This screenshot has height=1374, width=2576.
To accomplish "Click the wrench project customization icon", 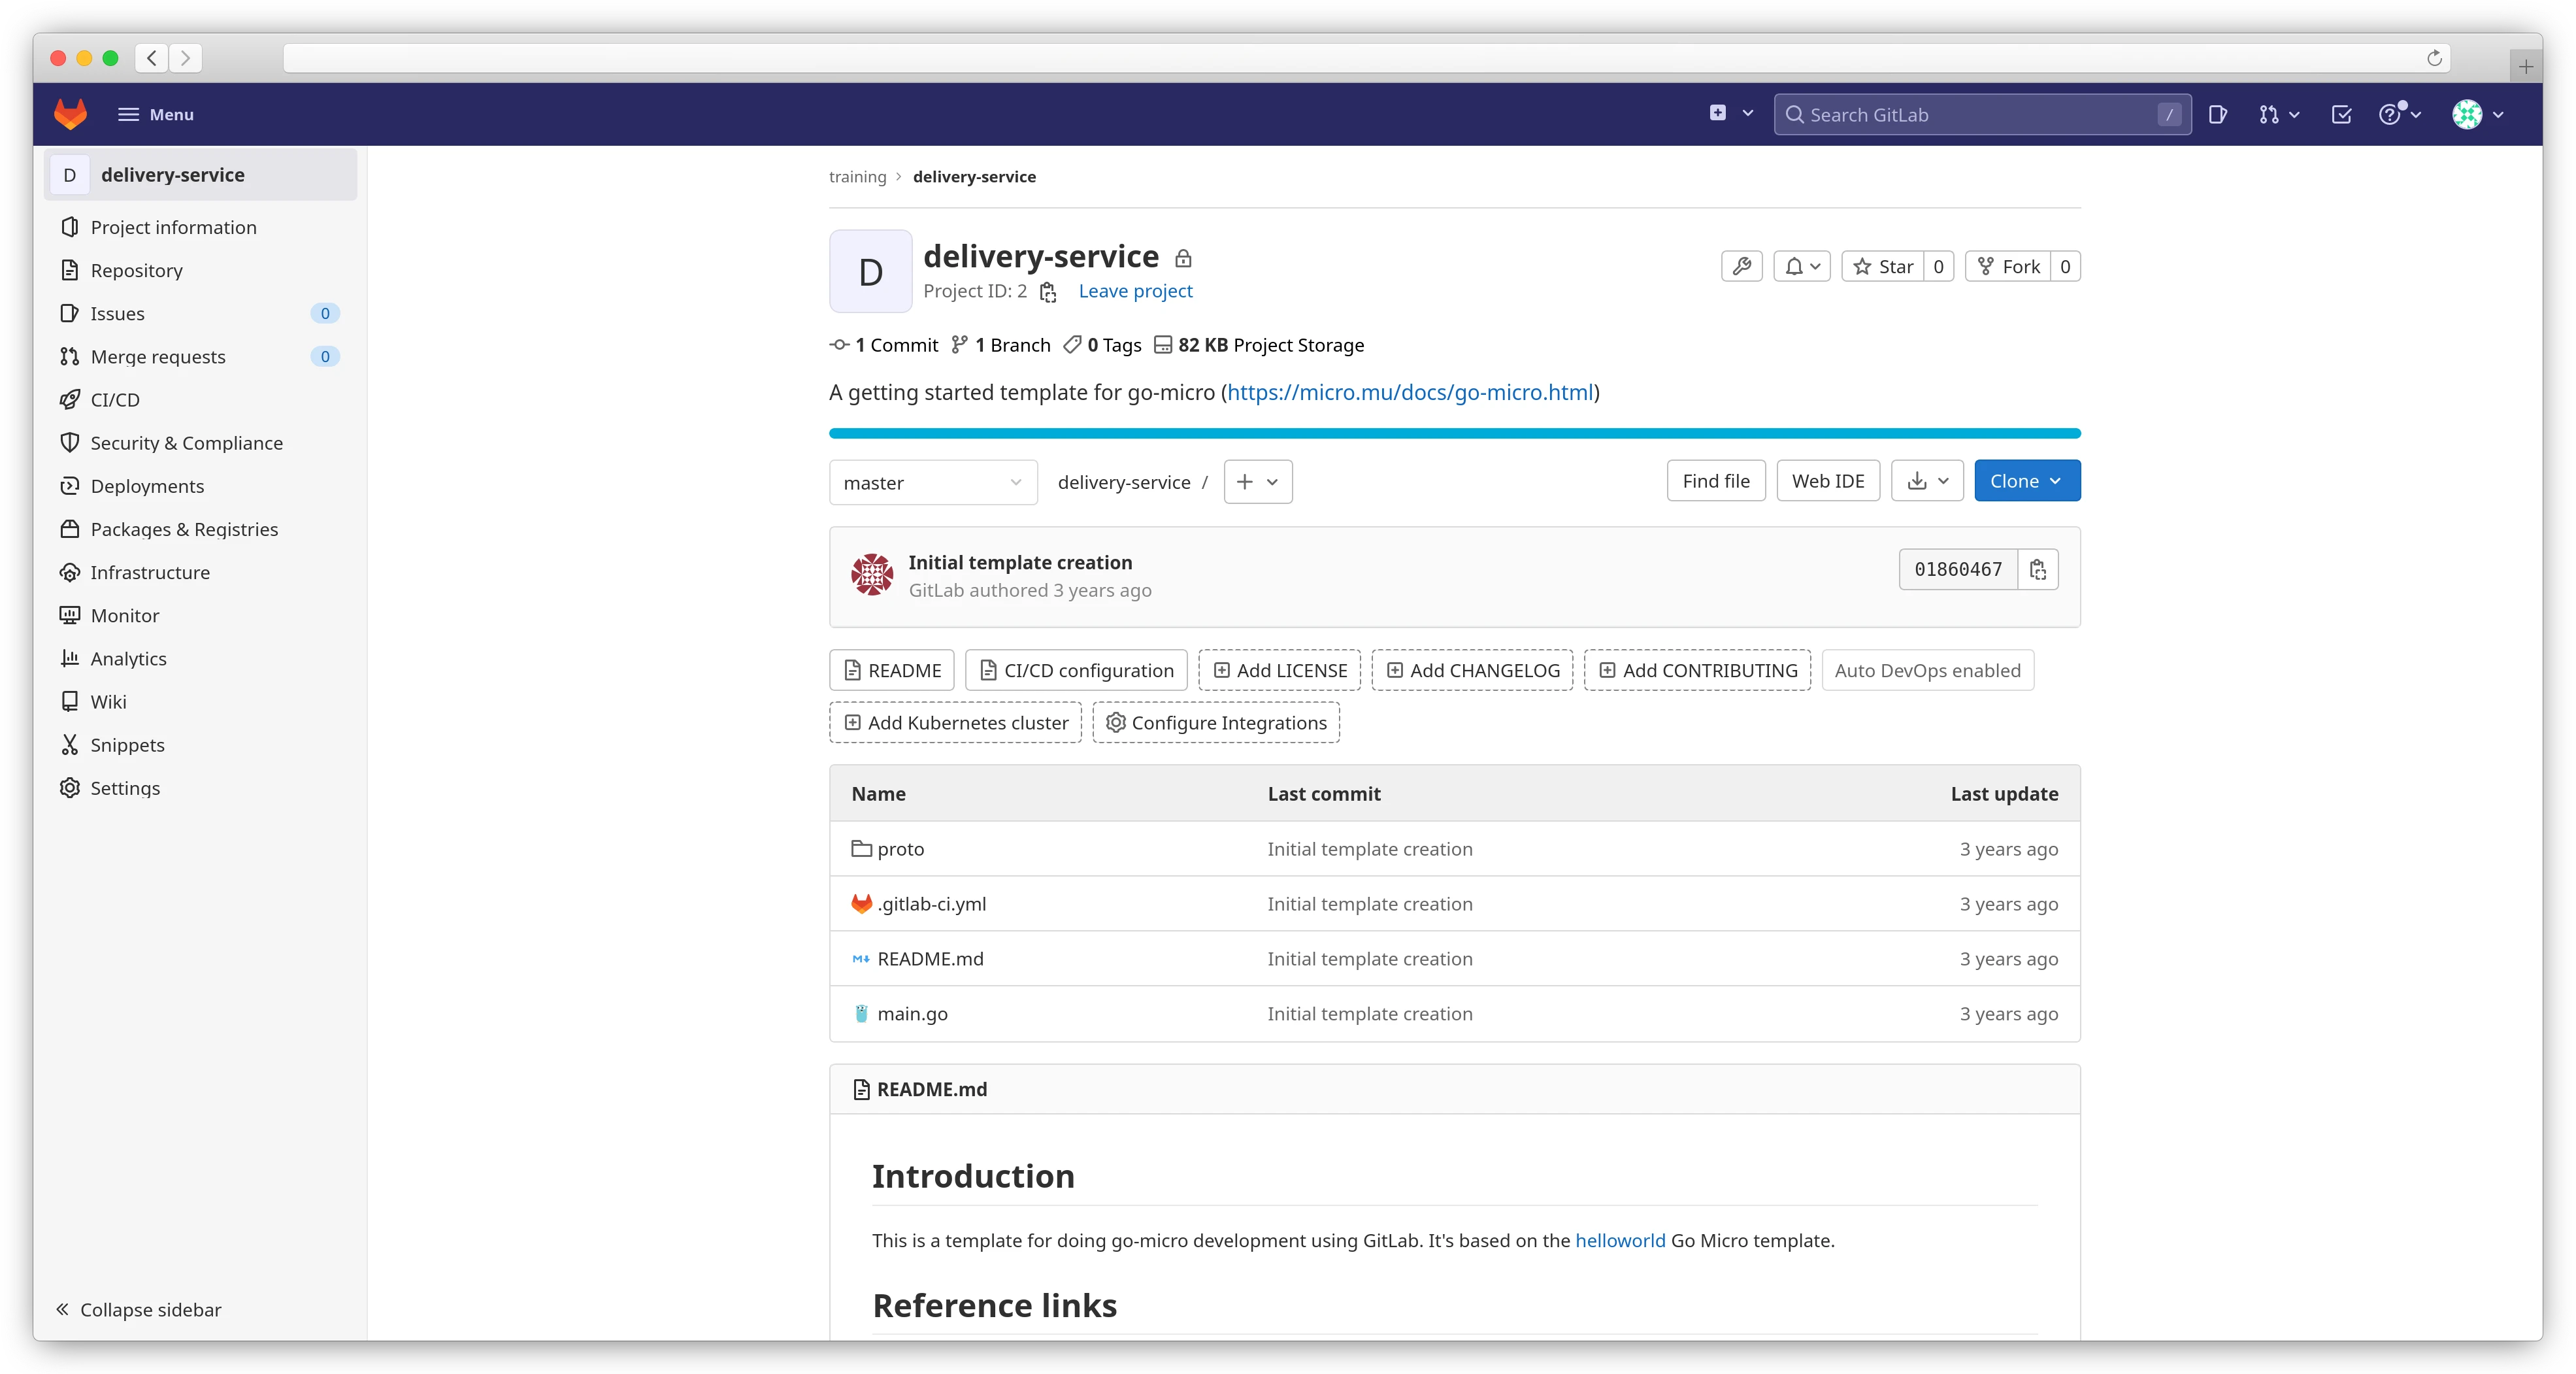I will [1741, 266].
